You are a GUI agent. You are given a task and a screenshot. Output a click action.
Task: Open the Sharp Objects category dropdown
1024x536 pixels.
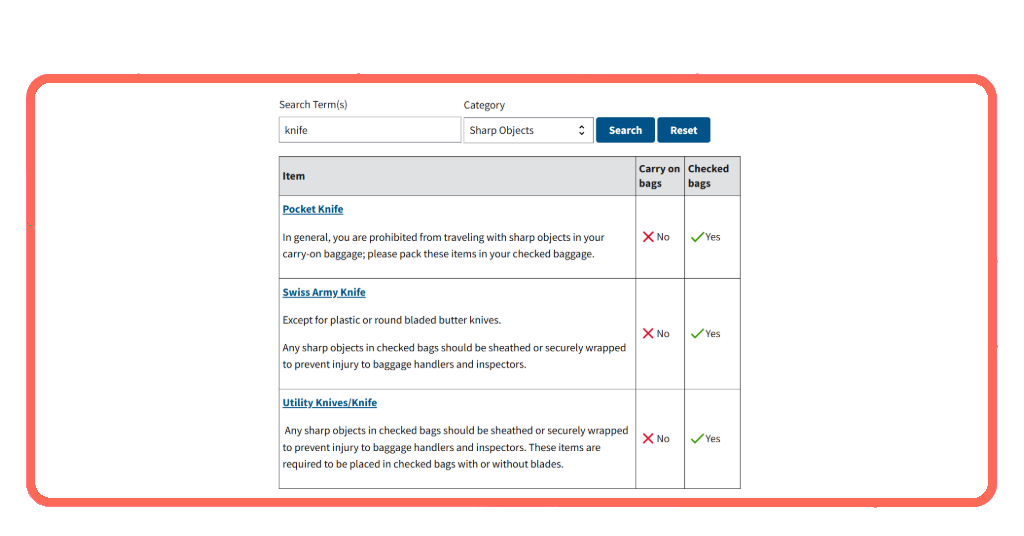point(528,130)
